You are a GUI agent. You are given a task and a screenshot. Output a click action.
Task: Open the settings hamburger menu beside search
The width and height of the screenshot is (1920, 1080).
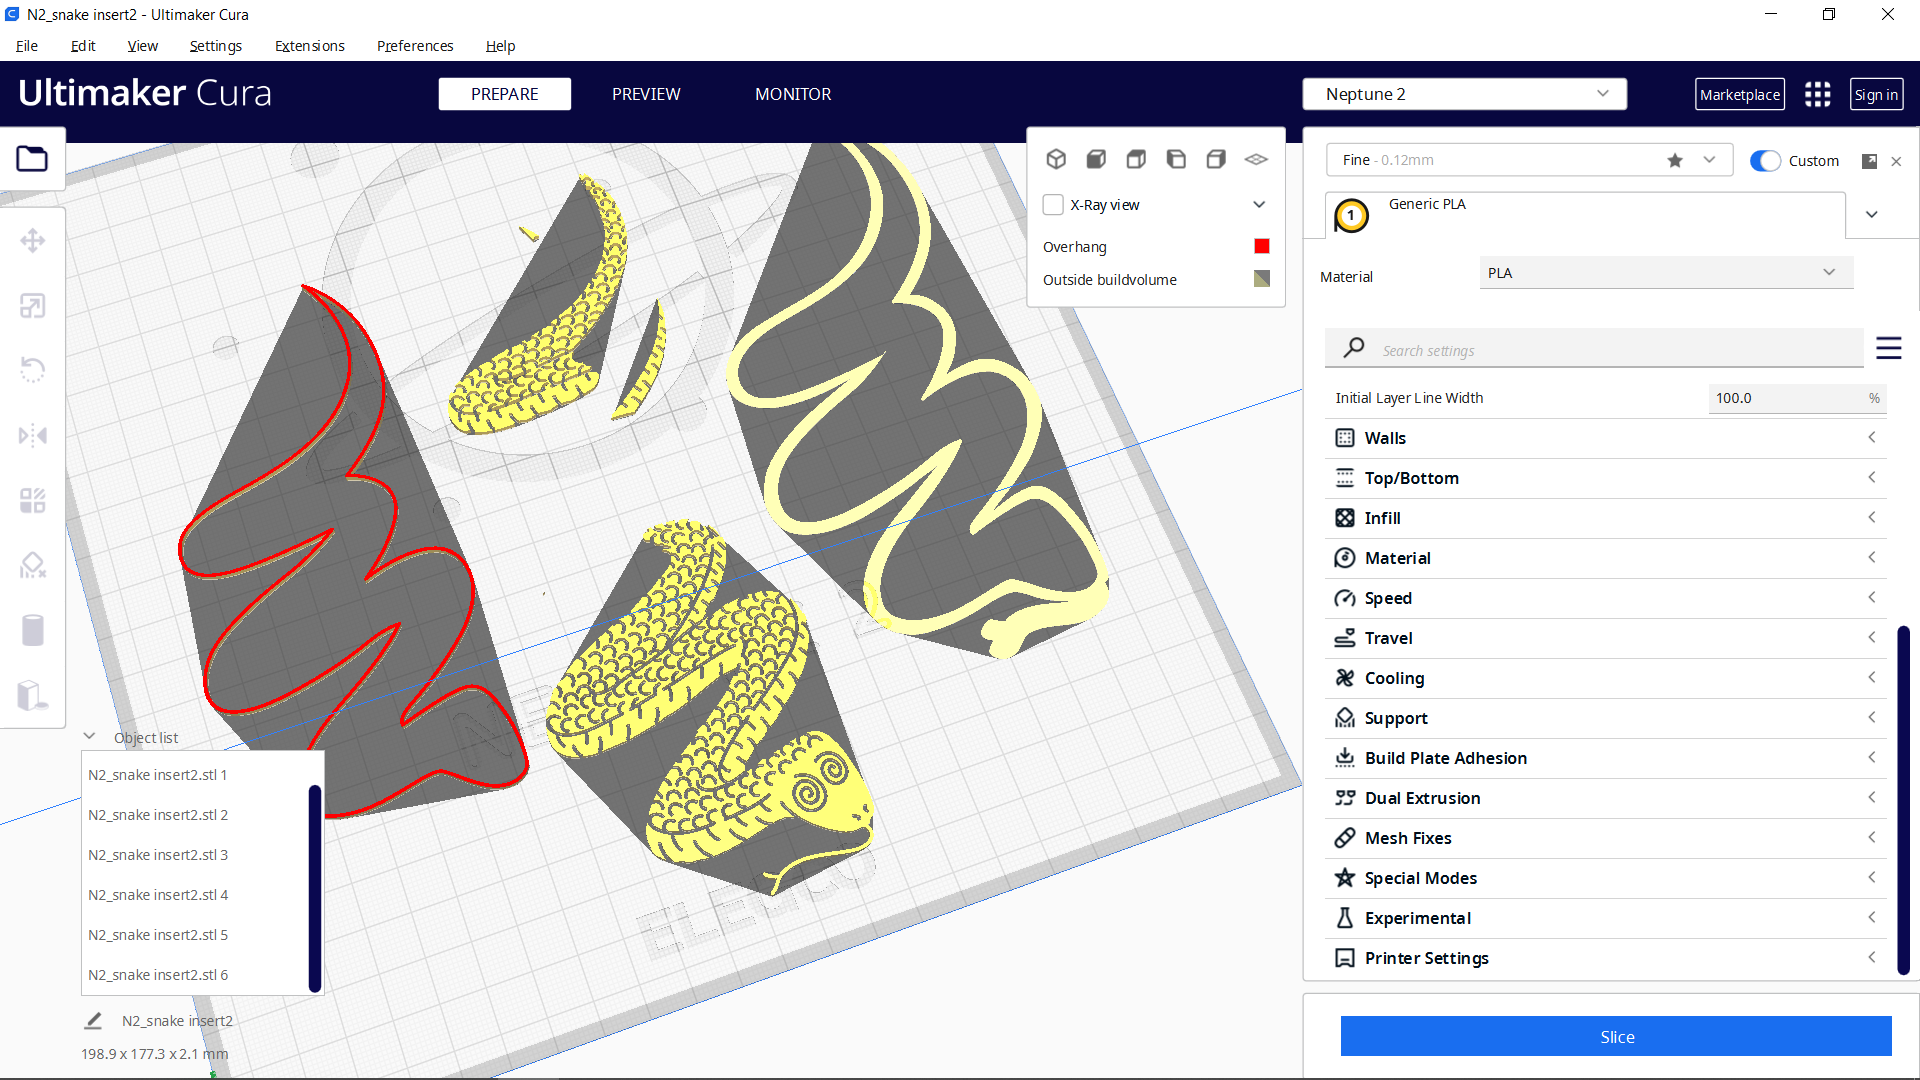coord(1889,348)
